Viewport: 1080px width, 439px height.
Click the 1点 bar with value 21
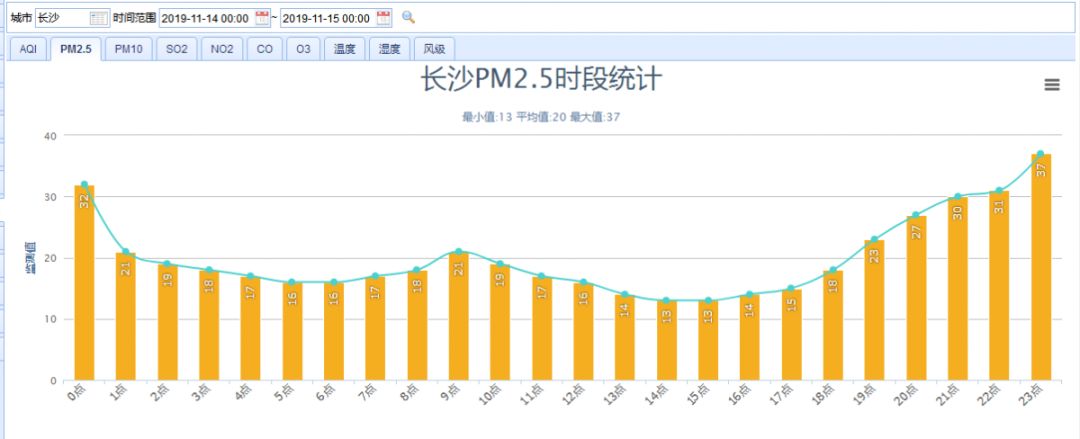pyautogui.click(x=125, y=316)
